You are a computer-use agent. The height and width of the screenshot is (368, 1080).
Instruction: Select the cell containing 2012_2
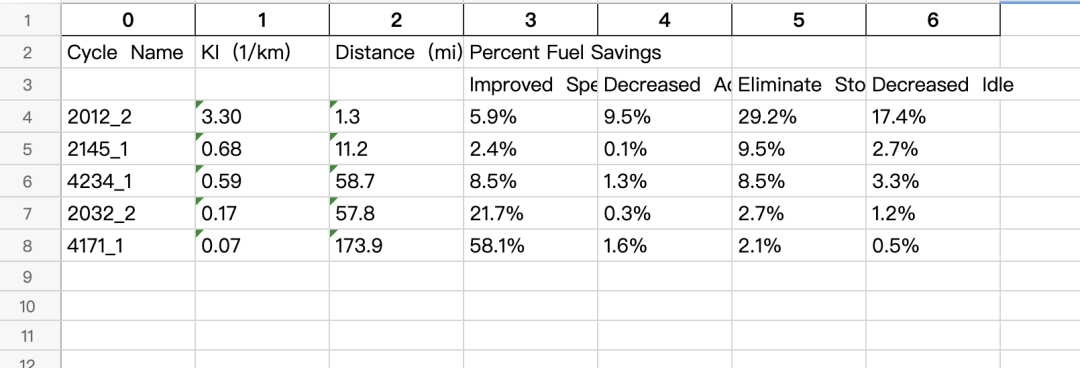pos(128,116)
